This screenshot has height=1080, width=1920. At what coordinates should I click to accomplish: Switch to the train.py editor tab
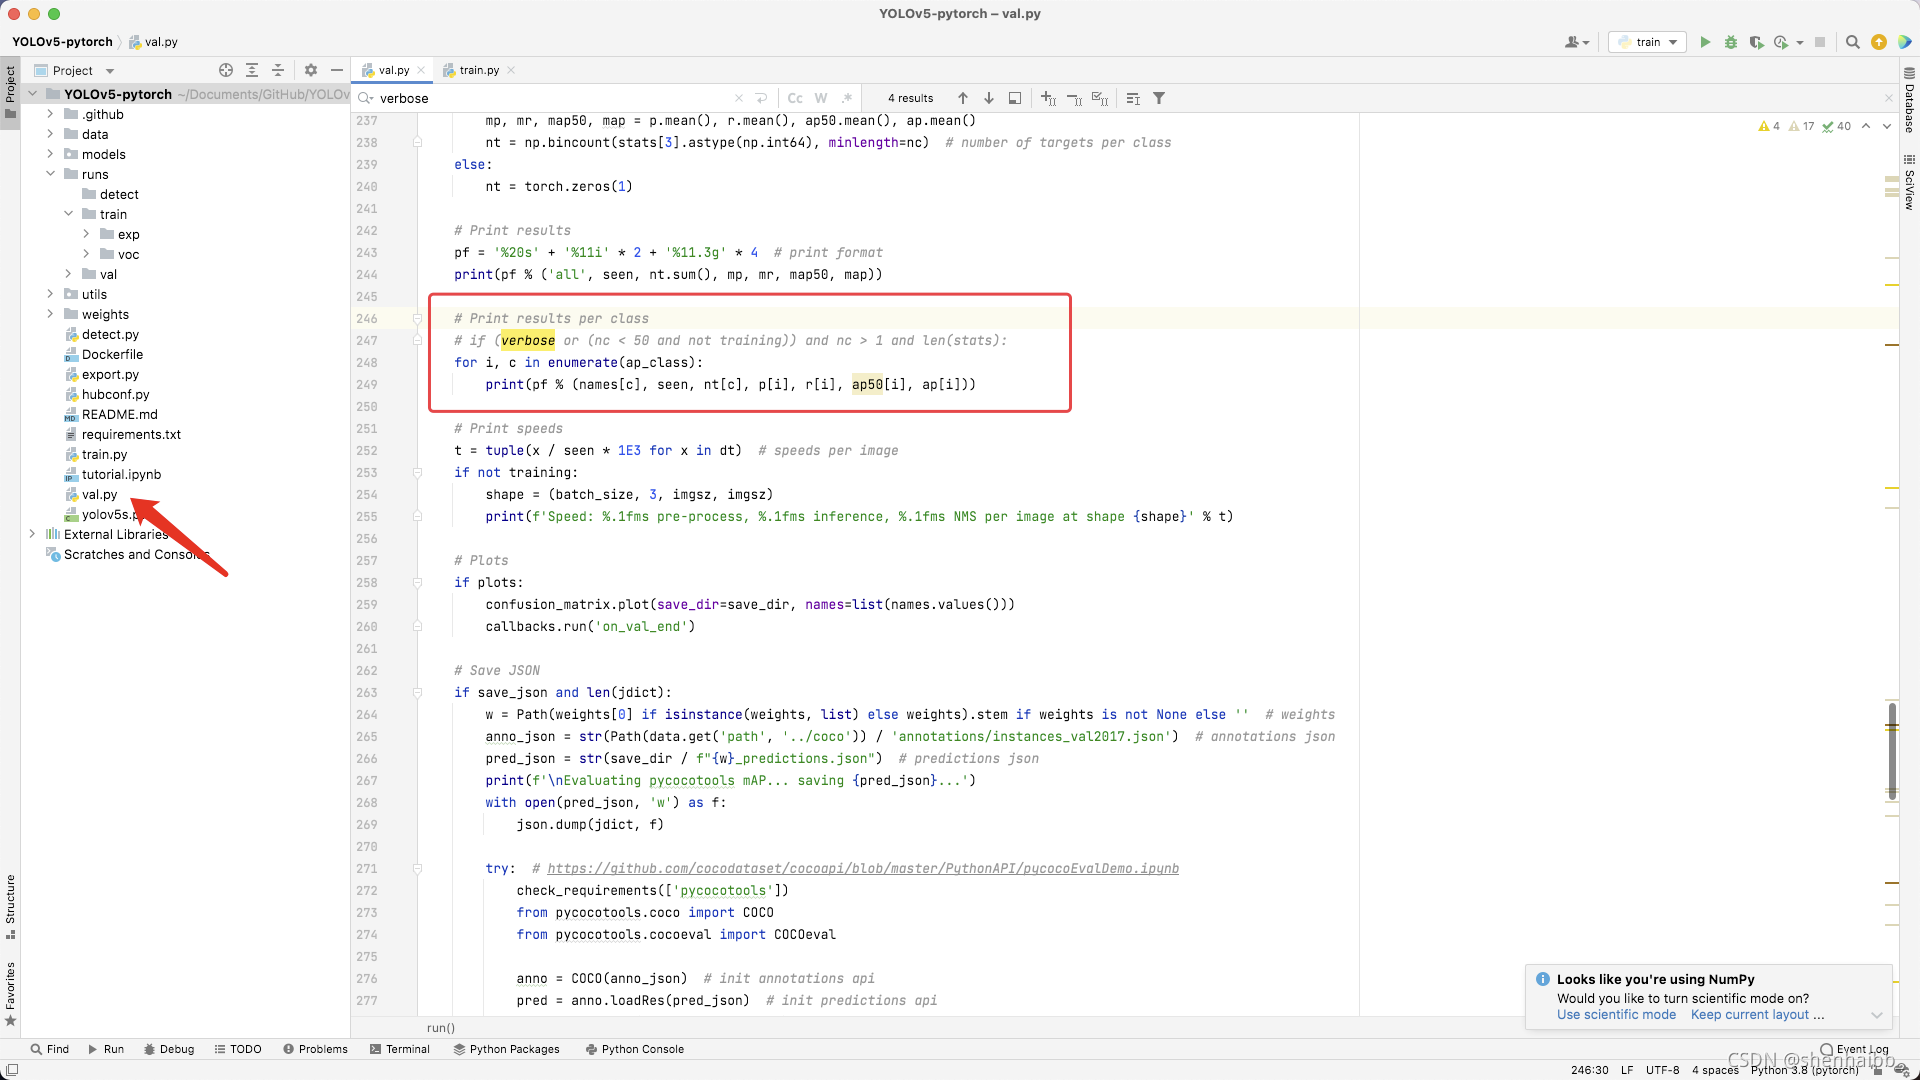point(479,70)
